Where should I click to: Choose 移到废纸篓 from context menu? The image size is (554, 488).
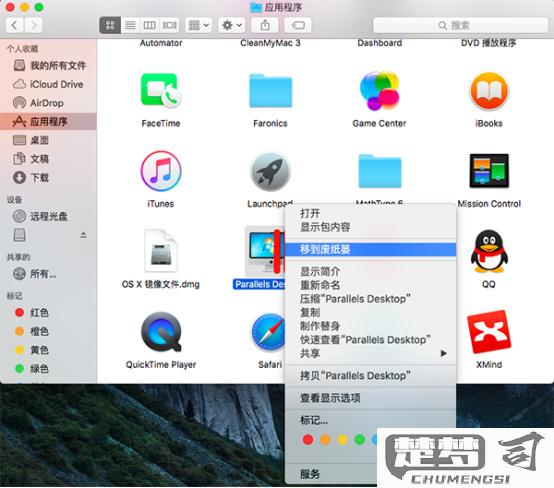(370, 249)
